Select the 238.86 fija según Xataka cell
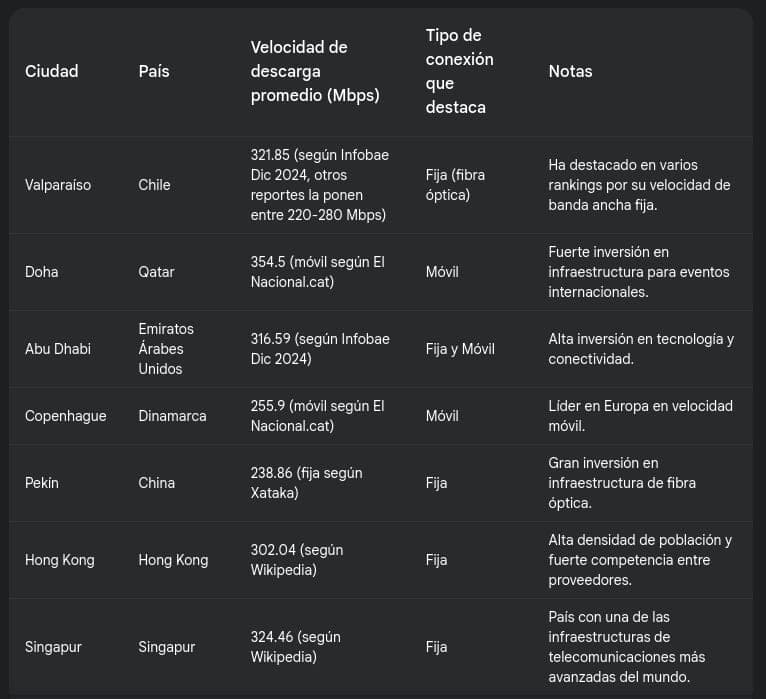Screen dimensions: 766x699 click(306, 483)
